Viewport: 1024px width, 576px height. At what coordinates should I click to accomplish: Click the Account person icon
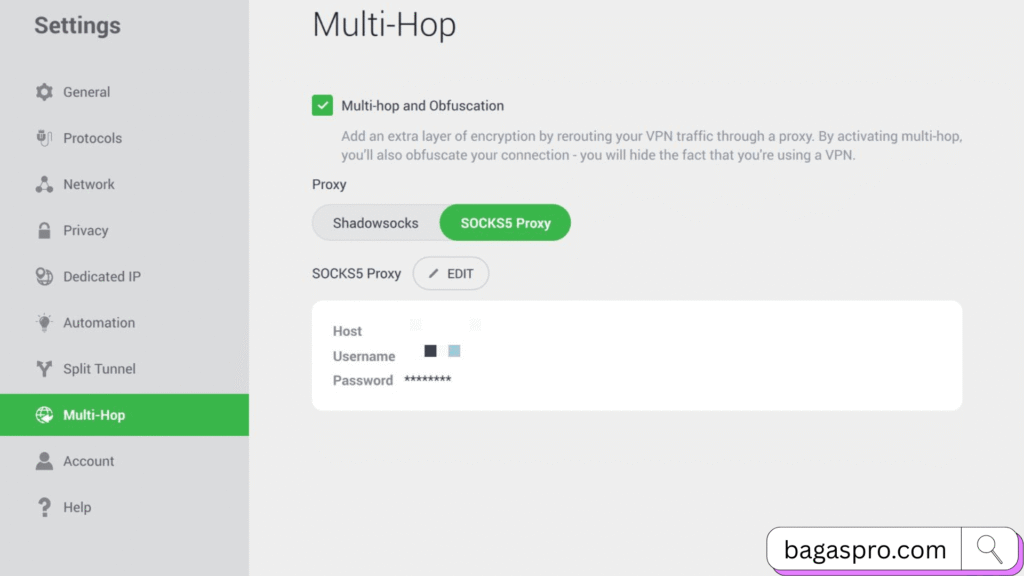[44, 461]
